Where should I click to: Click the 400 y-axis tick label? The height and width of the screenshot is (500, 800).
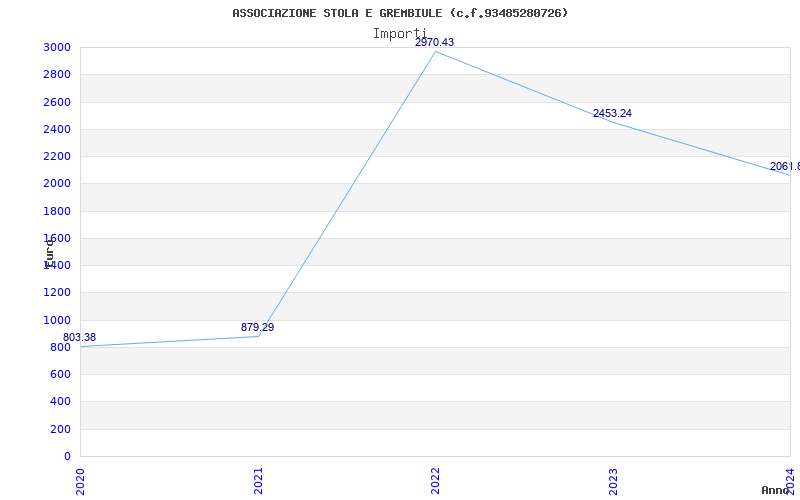click(60, 402)
